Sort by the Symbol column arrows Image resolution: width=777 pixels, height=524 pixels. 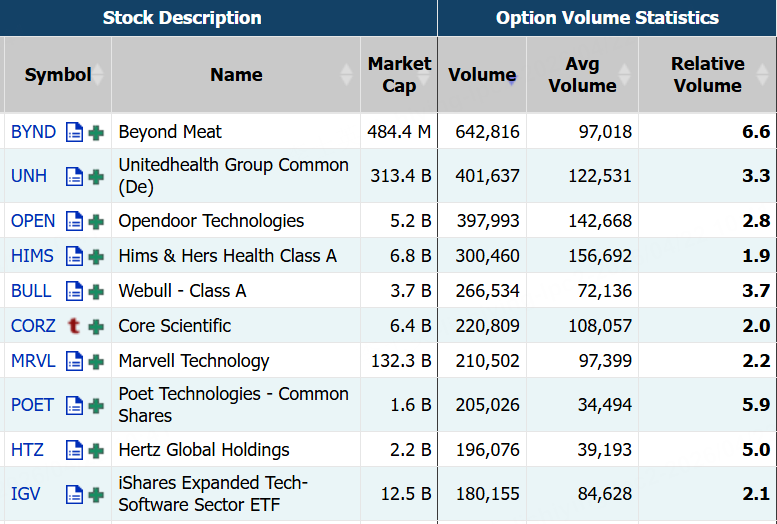(98, 75)
